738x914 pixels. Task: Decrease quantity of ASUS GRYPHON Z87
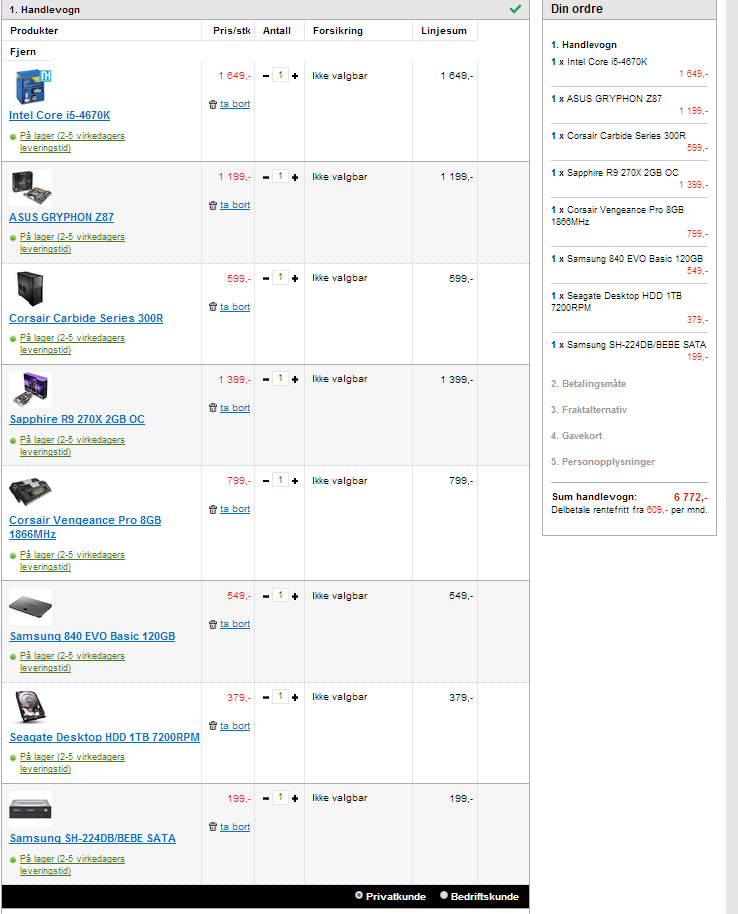[x=266, y=177]
